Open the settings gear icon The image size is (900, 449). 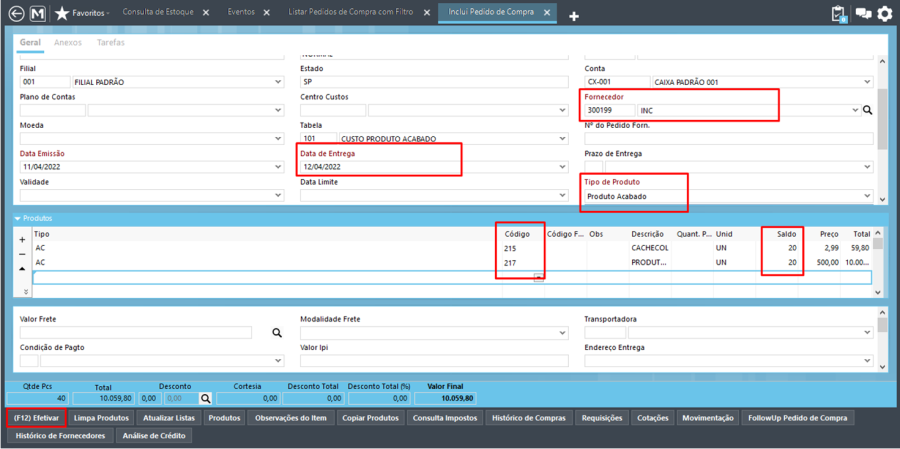(886, 13)
